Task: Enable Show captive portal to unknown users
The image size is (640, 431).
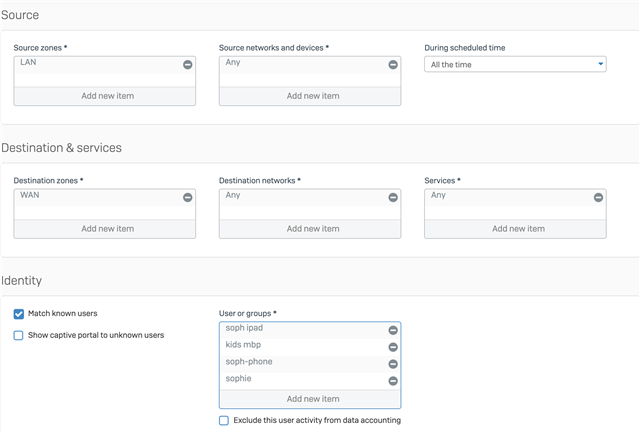Action: (x=19, y=336)
